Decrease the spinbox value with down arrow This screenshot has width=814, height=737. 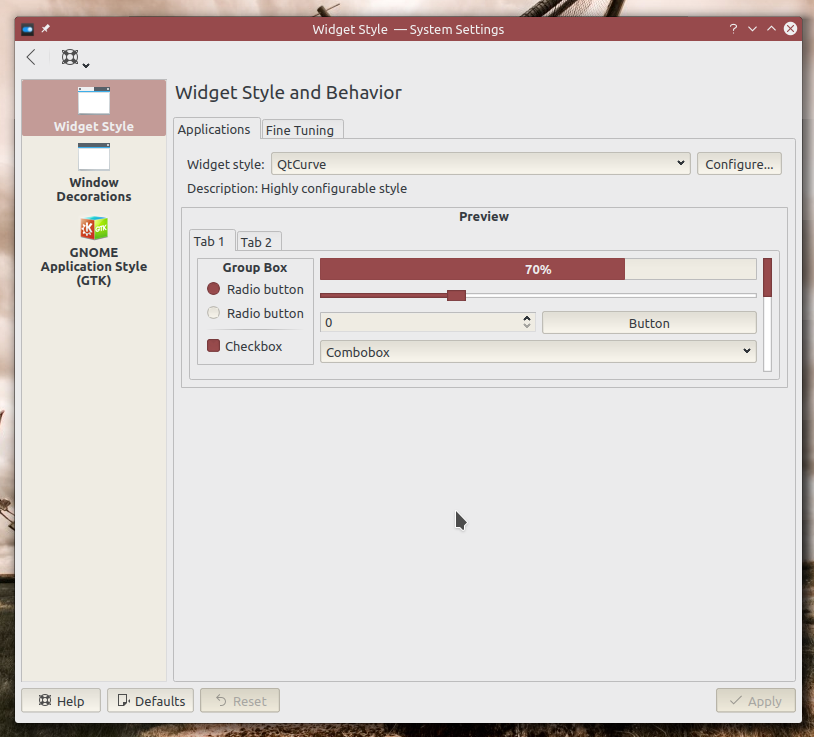click(x=527, y=326)
